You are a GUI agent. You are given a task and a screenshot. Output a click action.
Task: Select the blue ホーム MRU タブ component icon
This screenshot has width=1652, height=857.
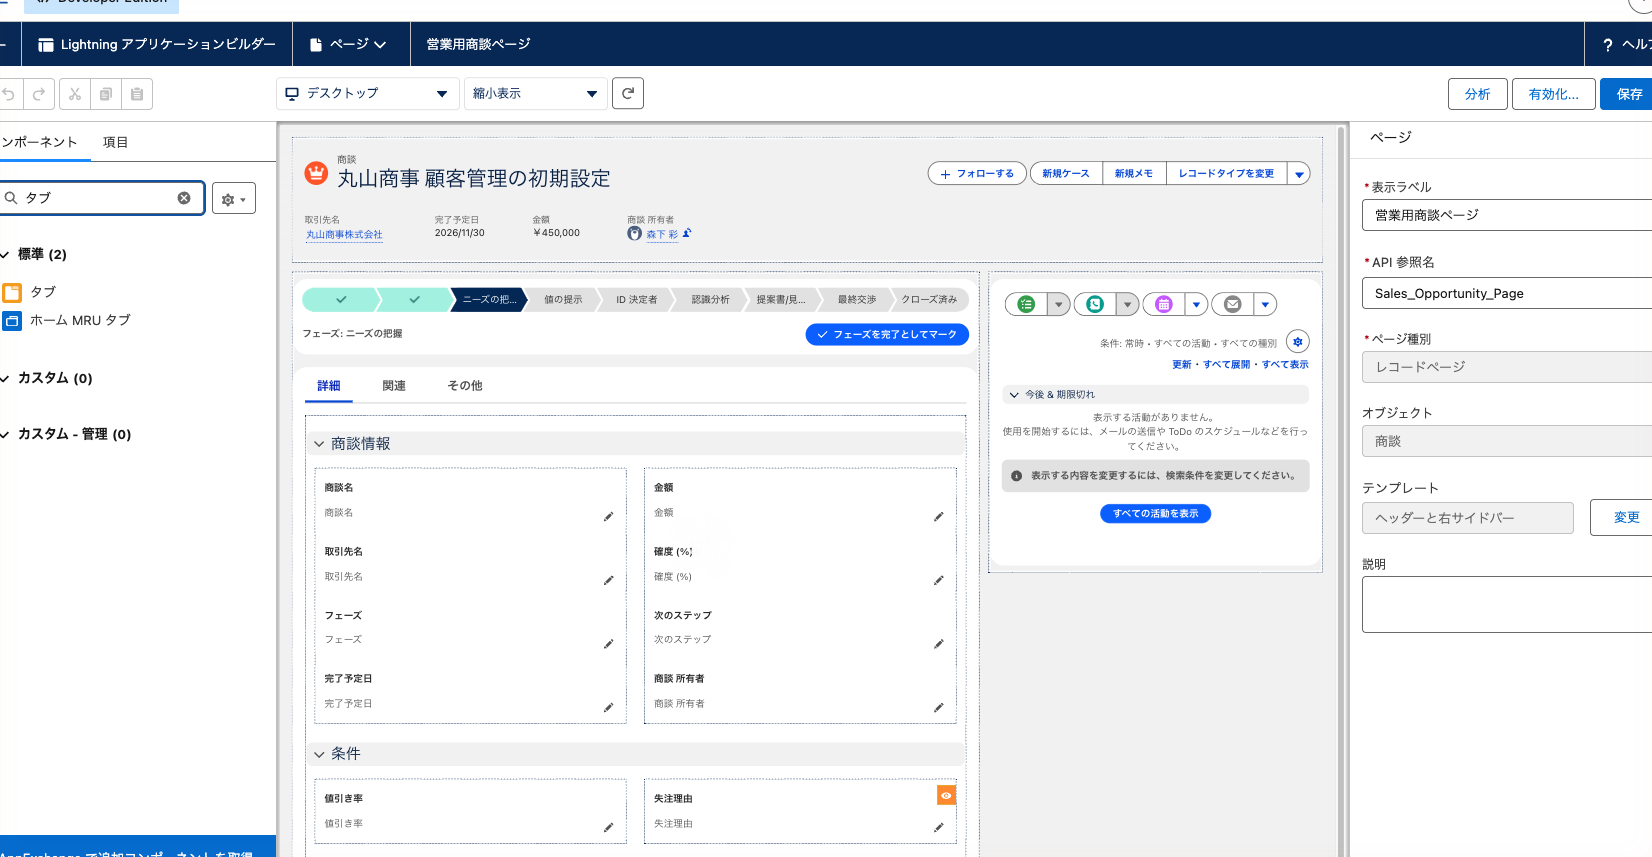12,321
